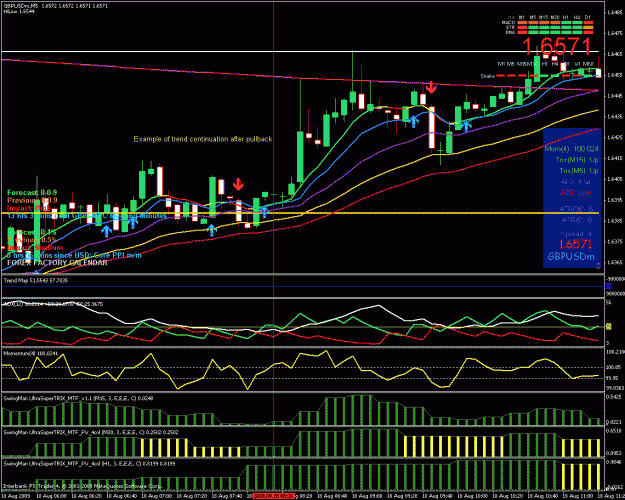Click the last blue buy arrow before the rally end
The width and height of the screenshot is (625, 500).
point(466,126)
